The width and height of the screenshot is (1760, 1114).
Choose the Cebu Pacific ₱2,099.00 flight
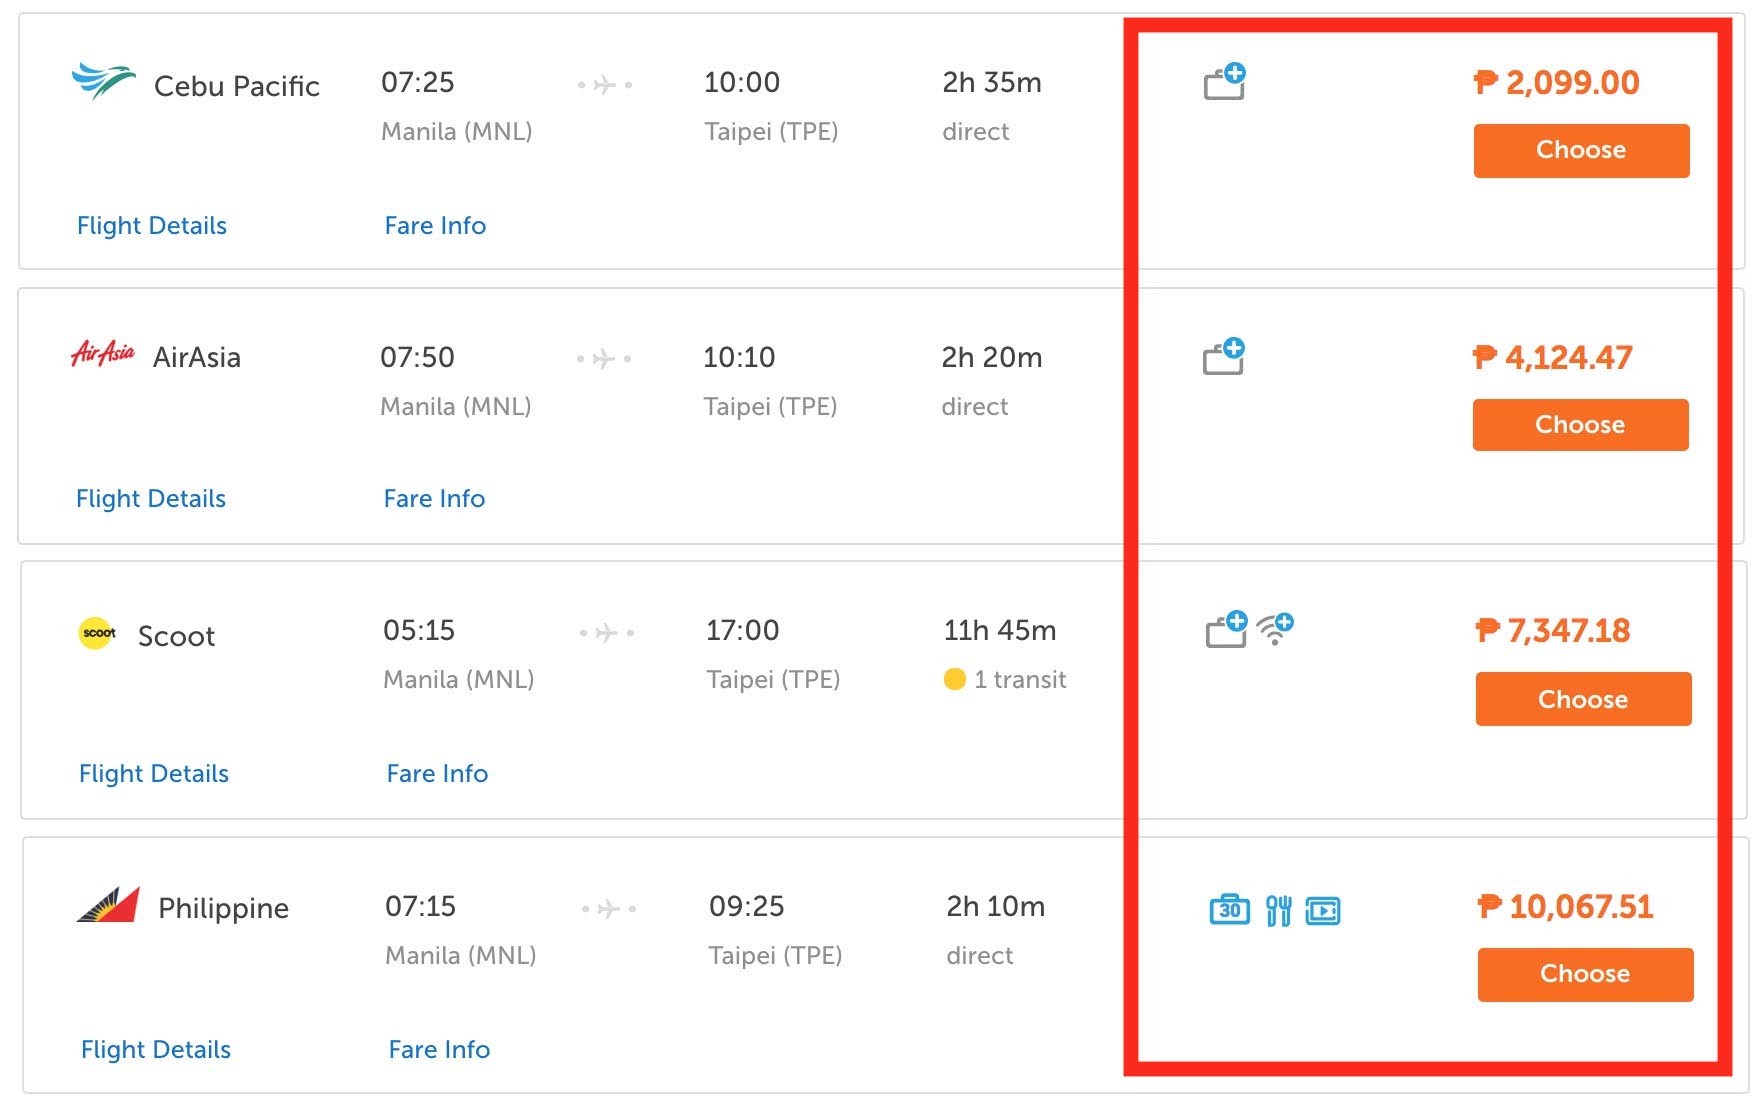1582,151
